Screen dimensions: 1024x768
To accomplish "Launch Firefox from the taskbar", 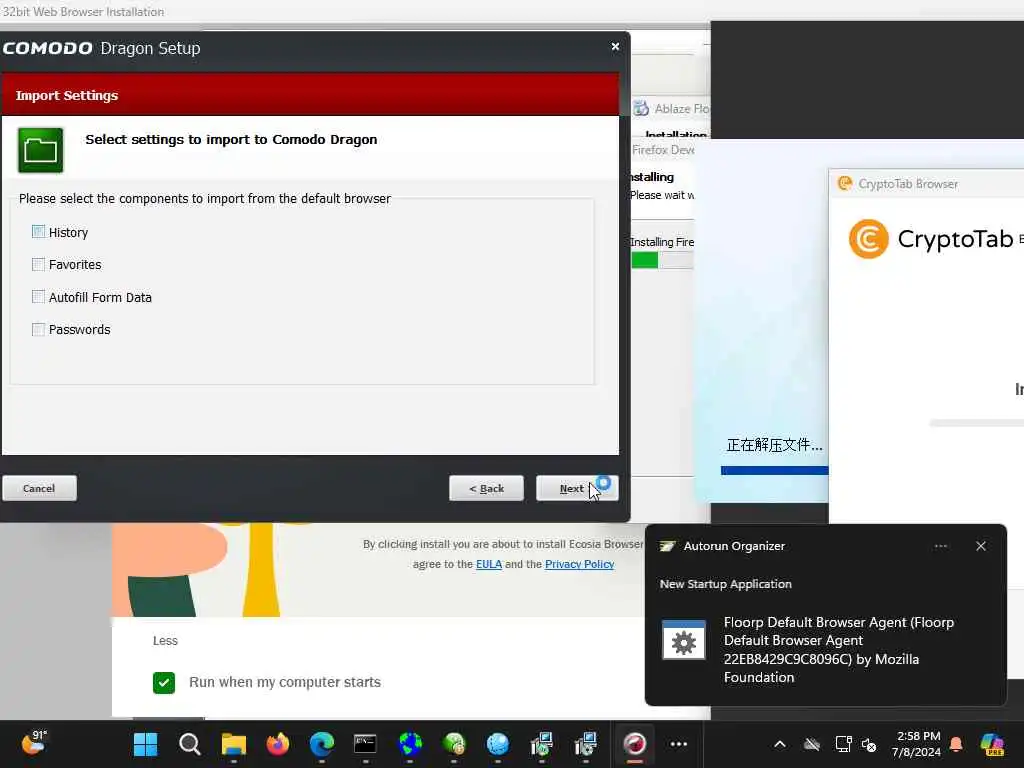I will [x=278, y=744].
